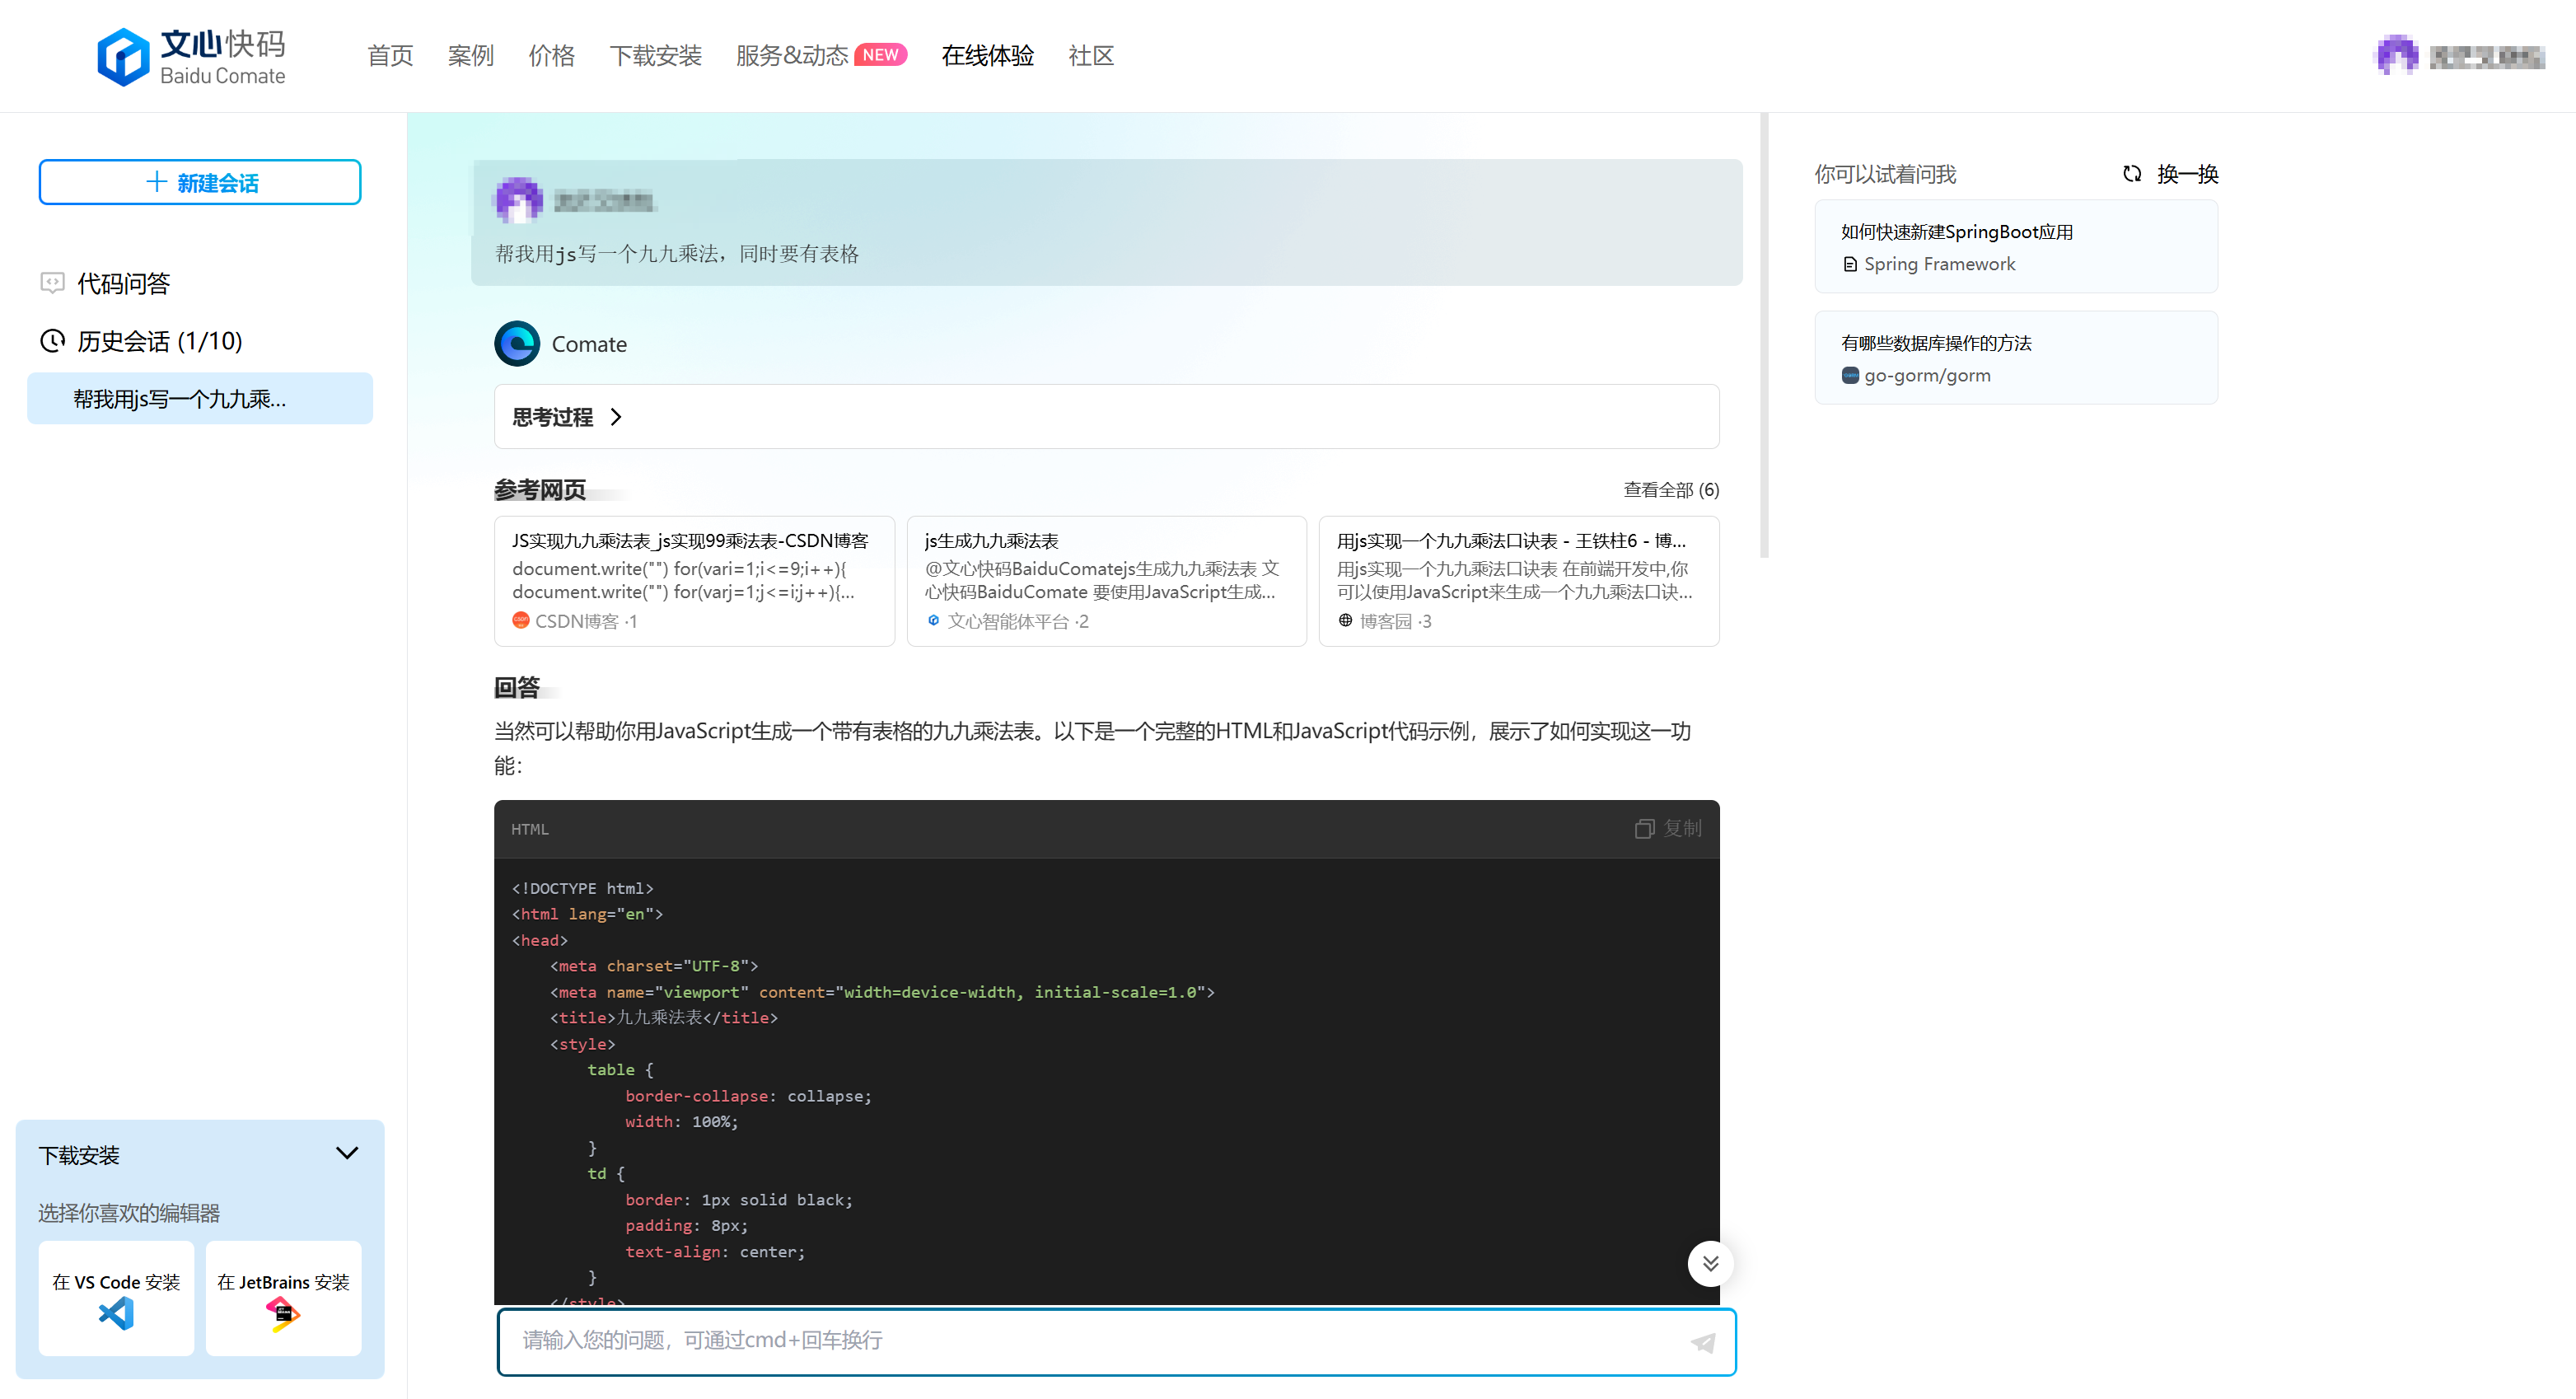
Task: Open the CSDN博客 reference card
Action: [694, 581]
